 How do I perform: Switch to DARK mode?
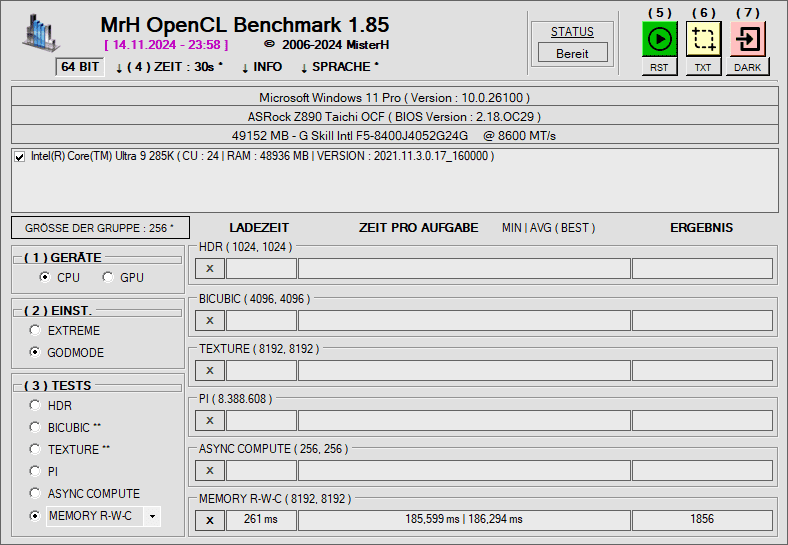747,67
